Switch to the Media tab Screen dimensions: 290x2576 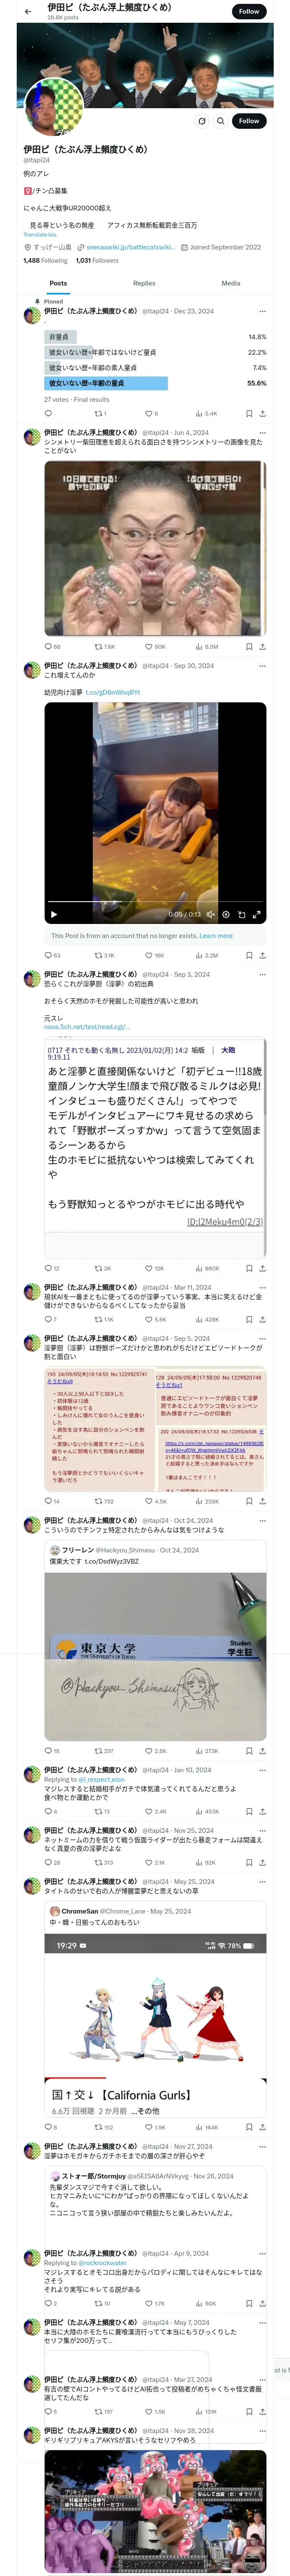[x=231, y=283]
